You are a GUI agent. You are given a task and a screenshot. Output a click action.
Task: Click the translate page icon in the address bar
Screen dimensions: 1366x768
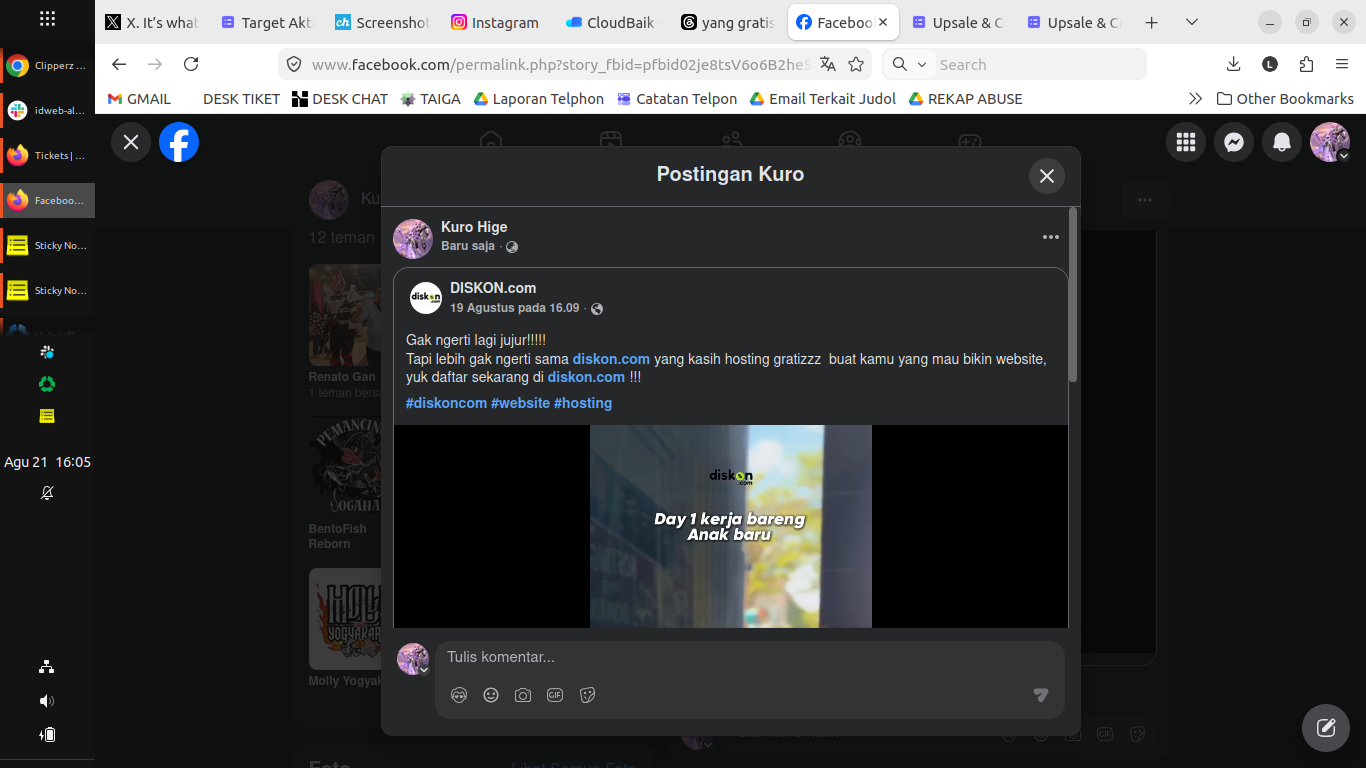(x=828, y=64)
